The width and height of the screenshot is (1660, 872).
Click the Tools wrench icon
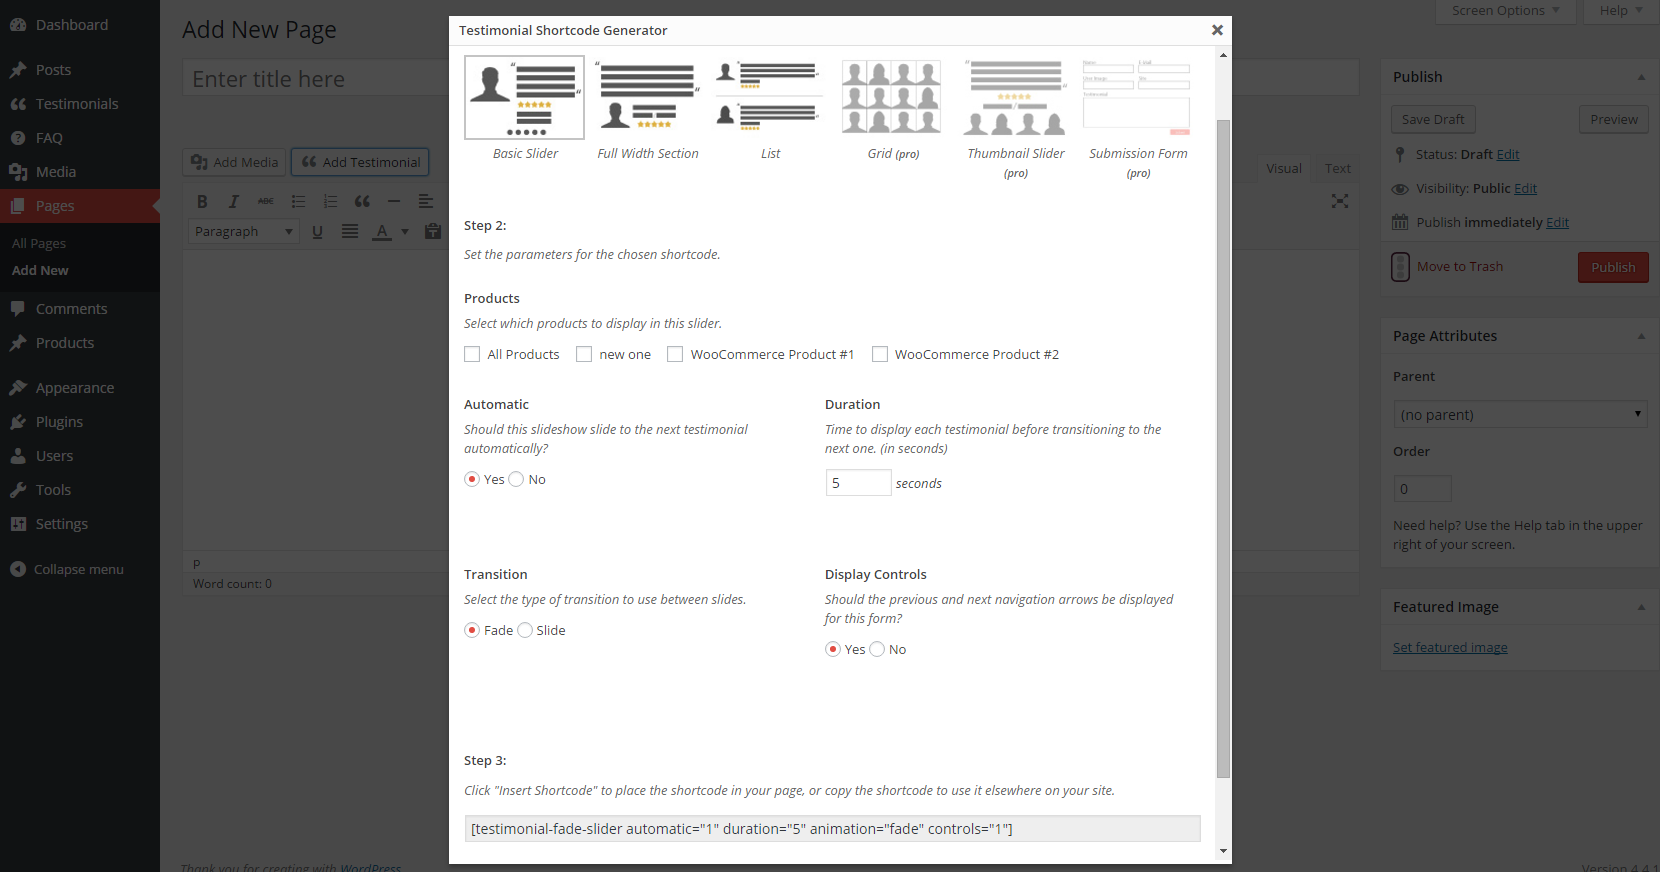(18, 490)
